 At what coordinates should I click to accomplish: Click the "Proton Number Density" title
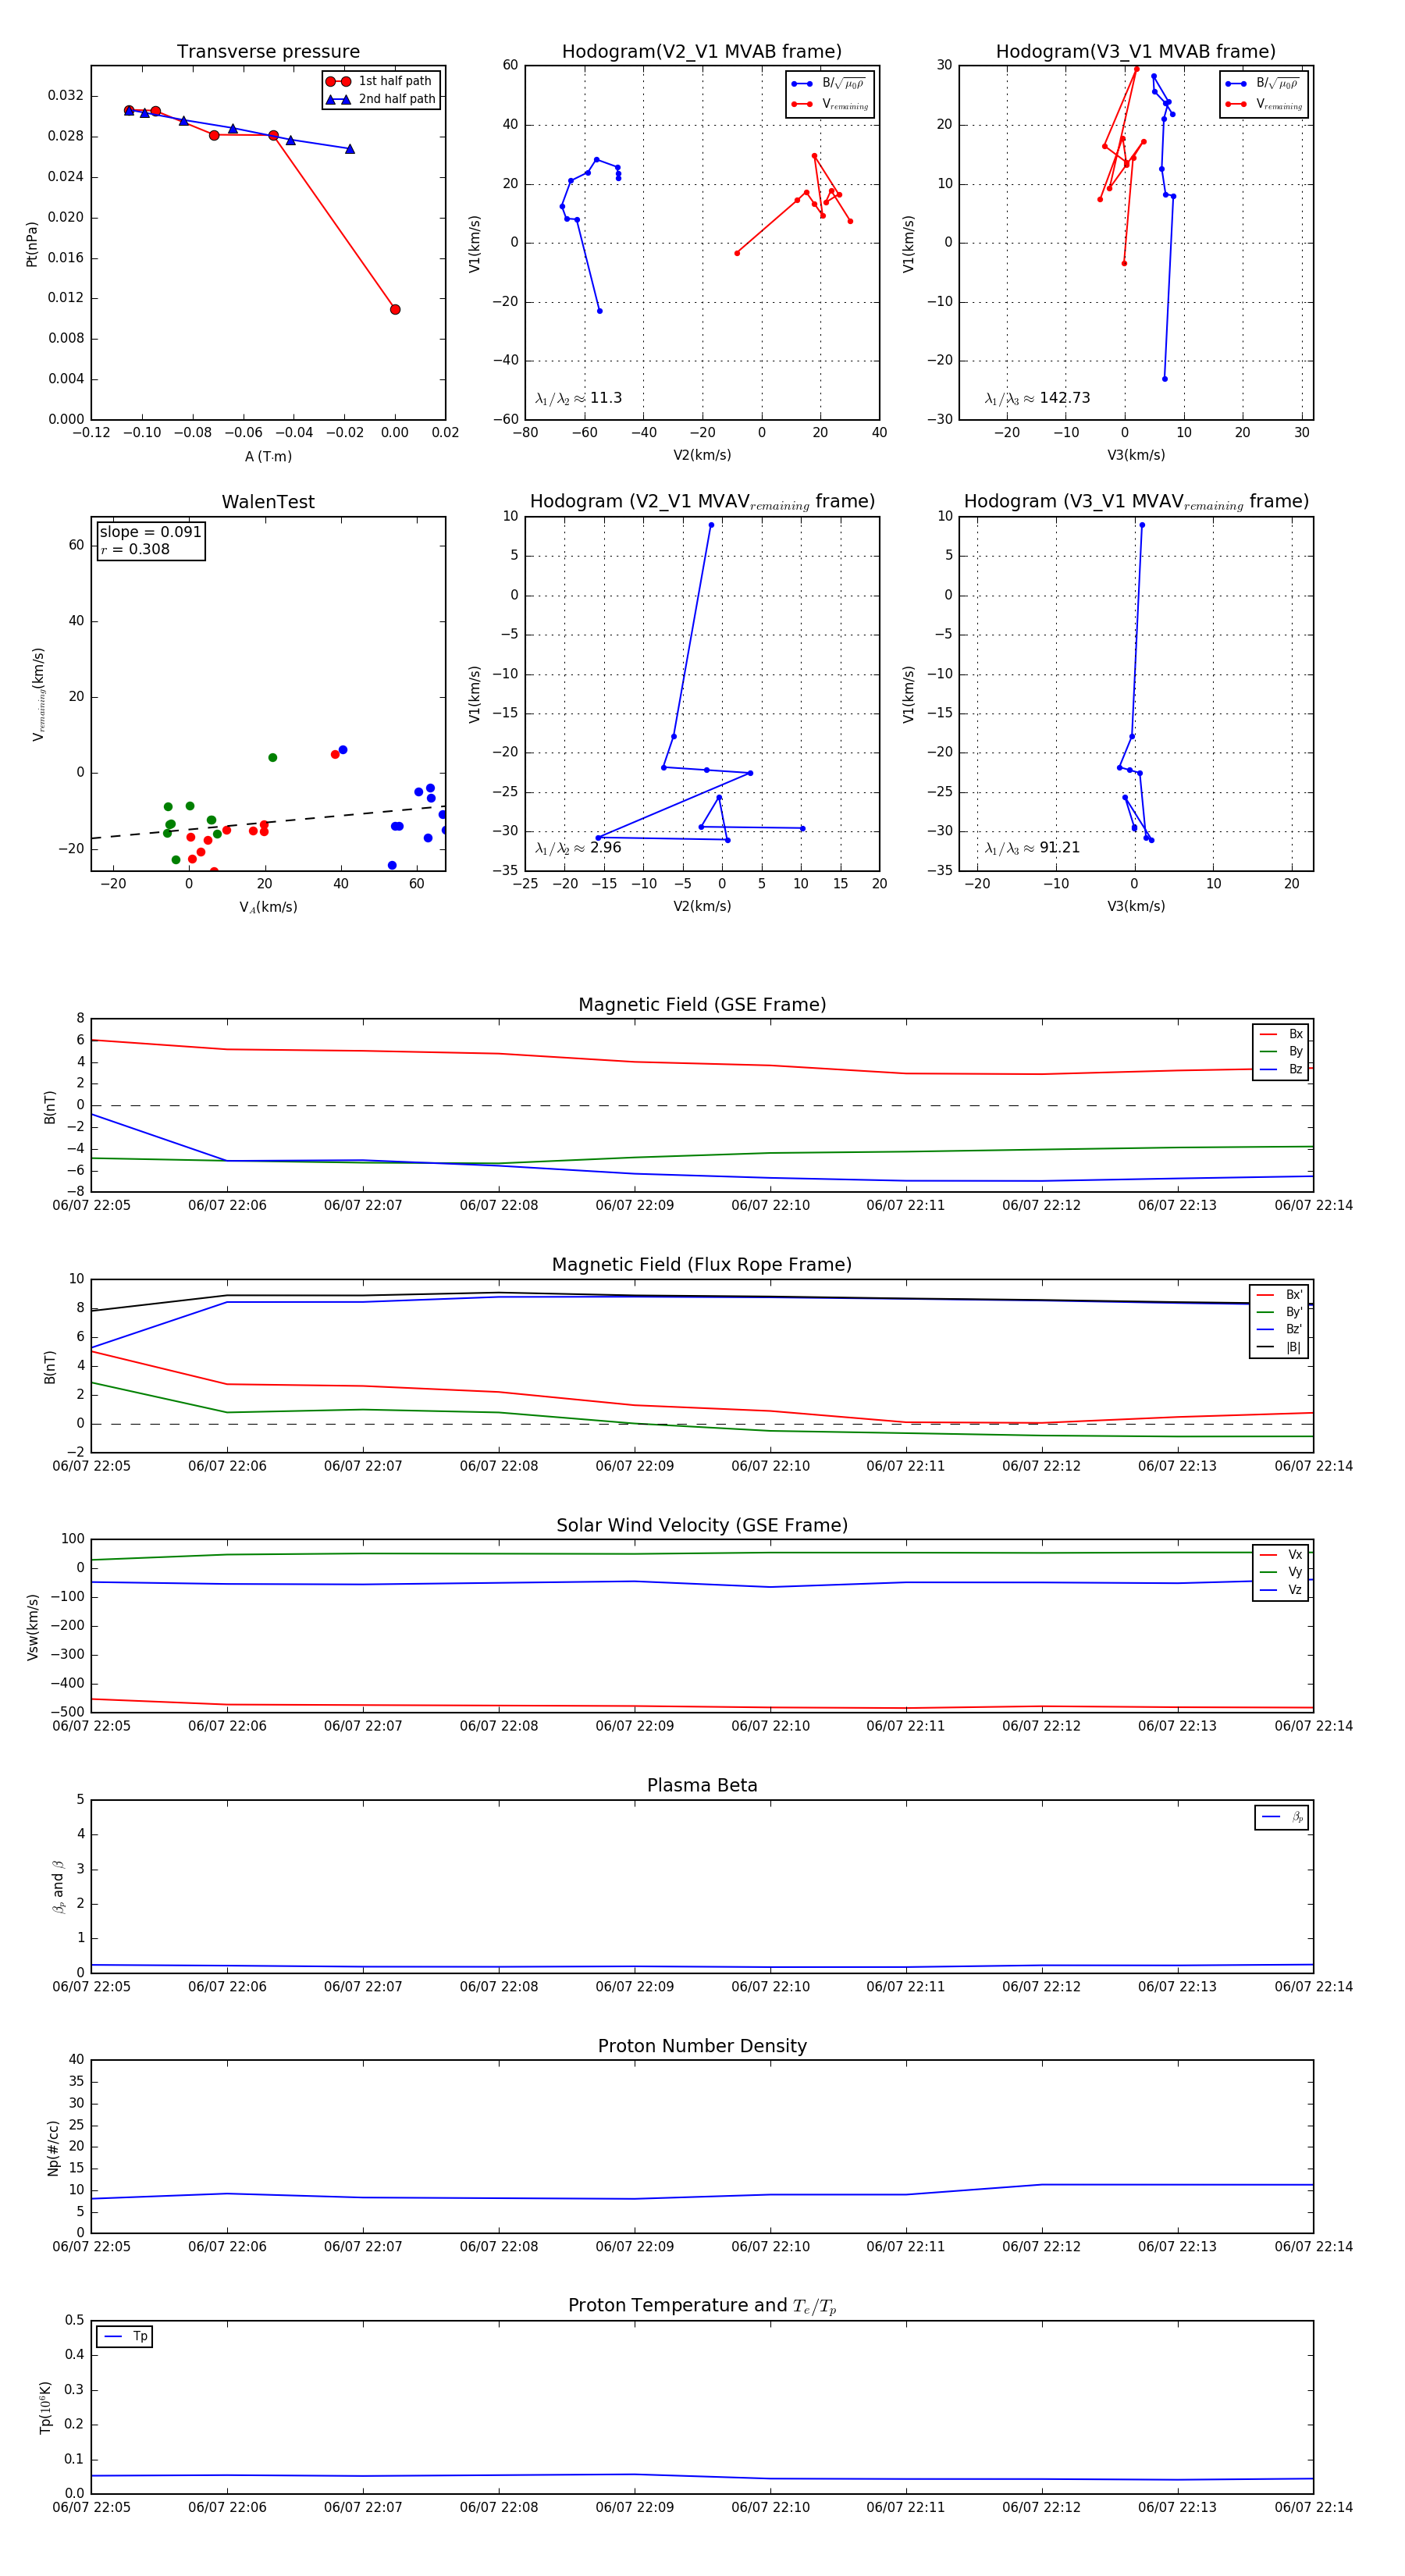(702, 2045)
